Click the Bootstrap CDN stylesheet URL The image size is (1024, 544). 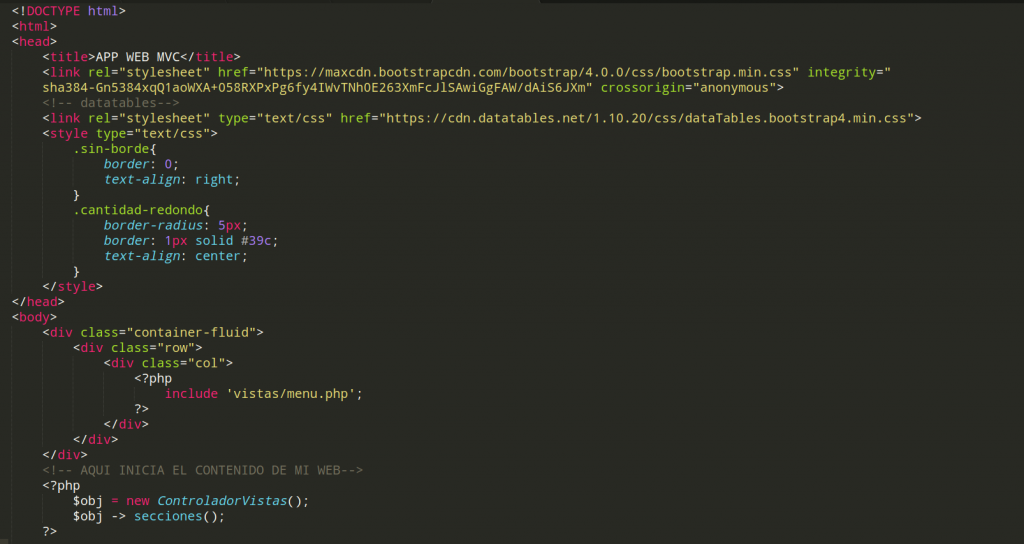point(529,72)
